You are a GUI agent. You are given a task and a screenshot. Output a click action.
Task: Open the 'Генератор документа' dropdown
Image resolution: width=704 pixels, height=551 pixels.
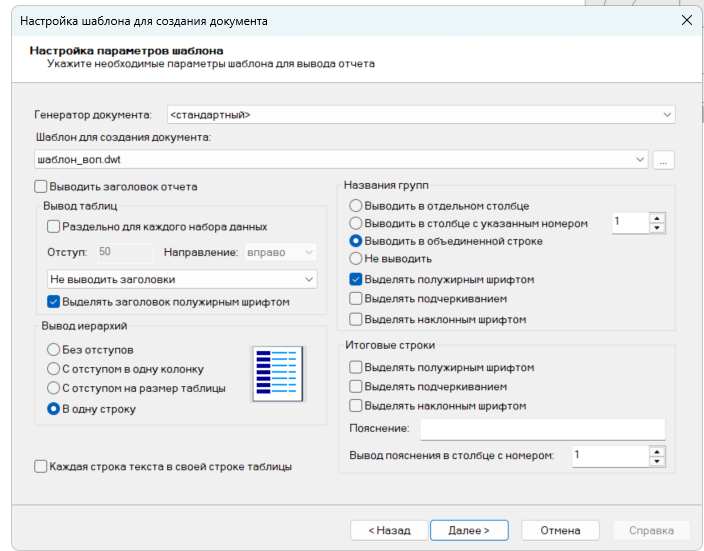coord(420,115)
